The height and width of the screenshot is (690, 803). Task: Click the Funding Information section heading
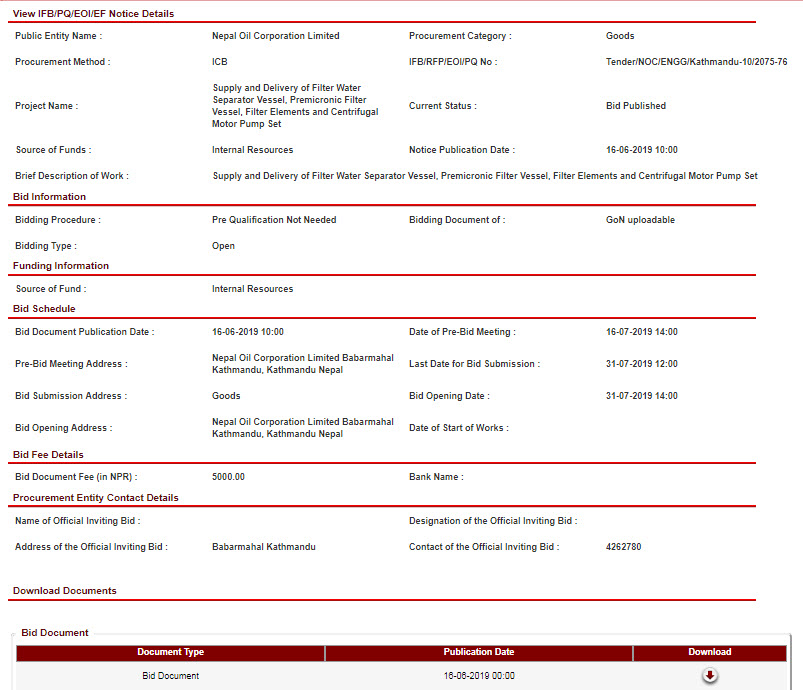[61, 266]
